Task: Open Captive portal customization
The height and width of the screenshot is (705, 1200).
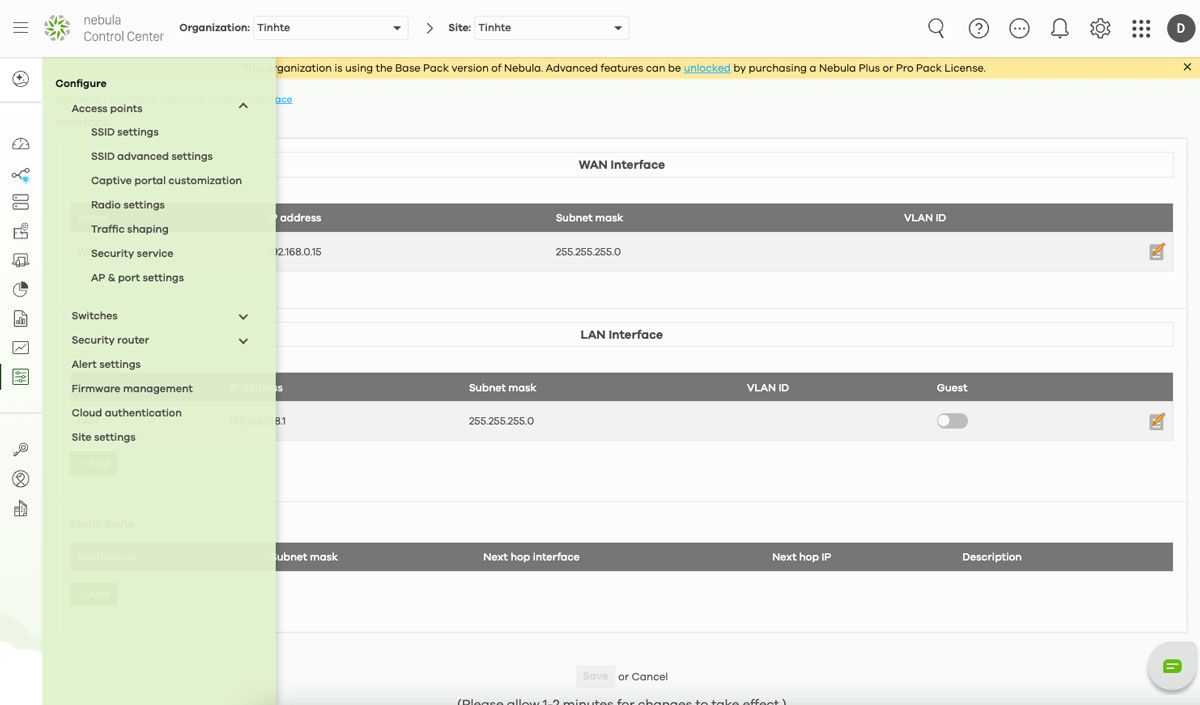Action: pyautogui.click(x=166, y=180)
